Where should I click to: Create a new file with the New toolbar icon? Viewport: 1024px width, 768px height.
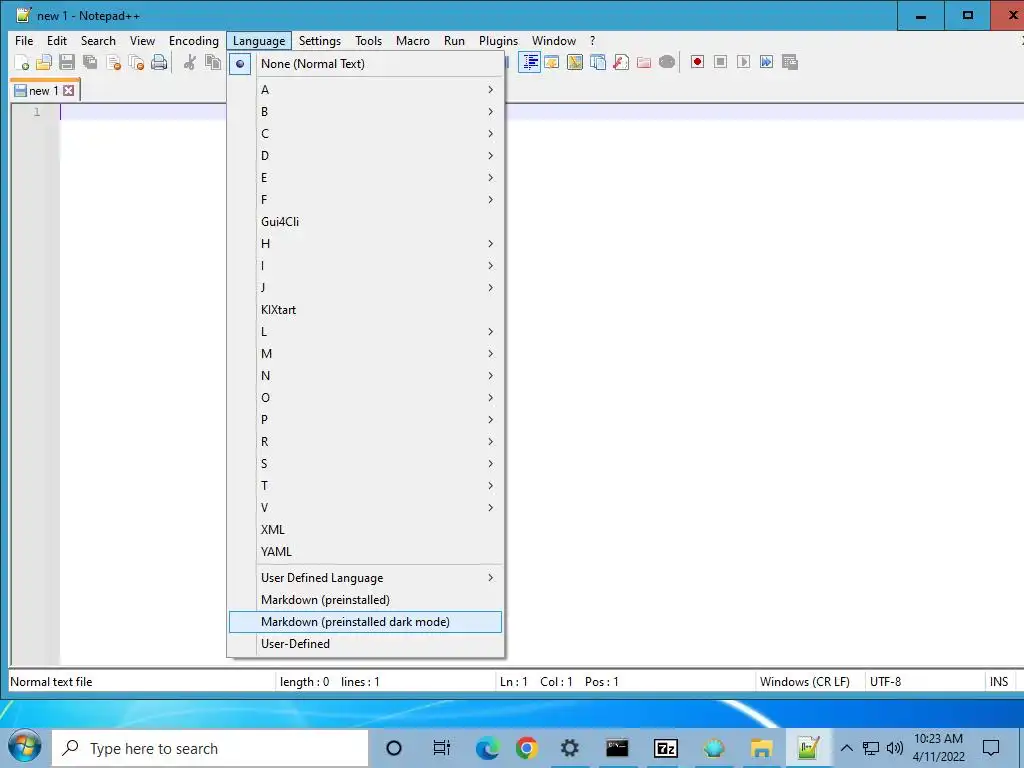22,63
